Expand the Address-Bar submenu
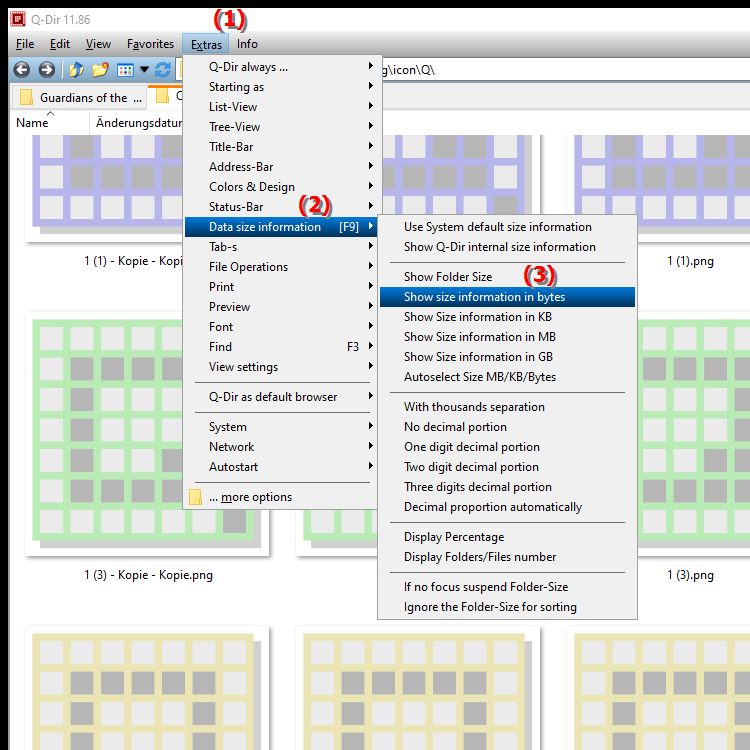 (x=282, y=167)
